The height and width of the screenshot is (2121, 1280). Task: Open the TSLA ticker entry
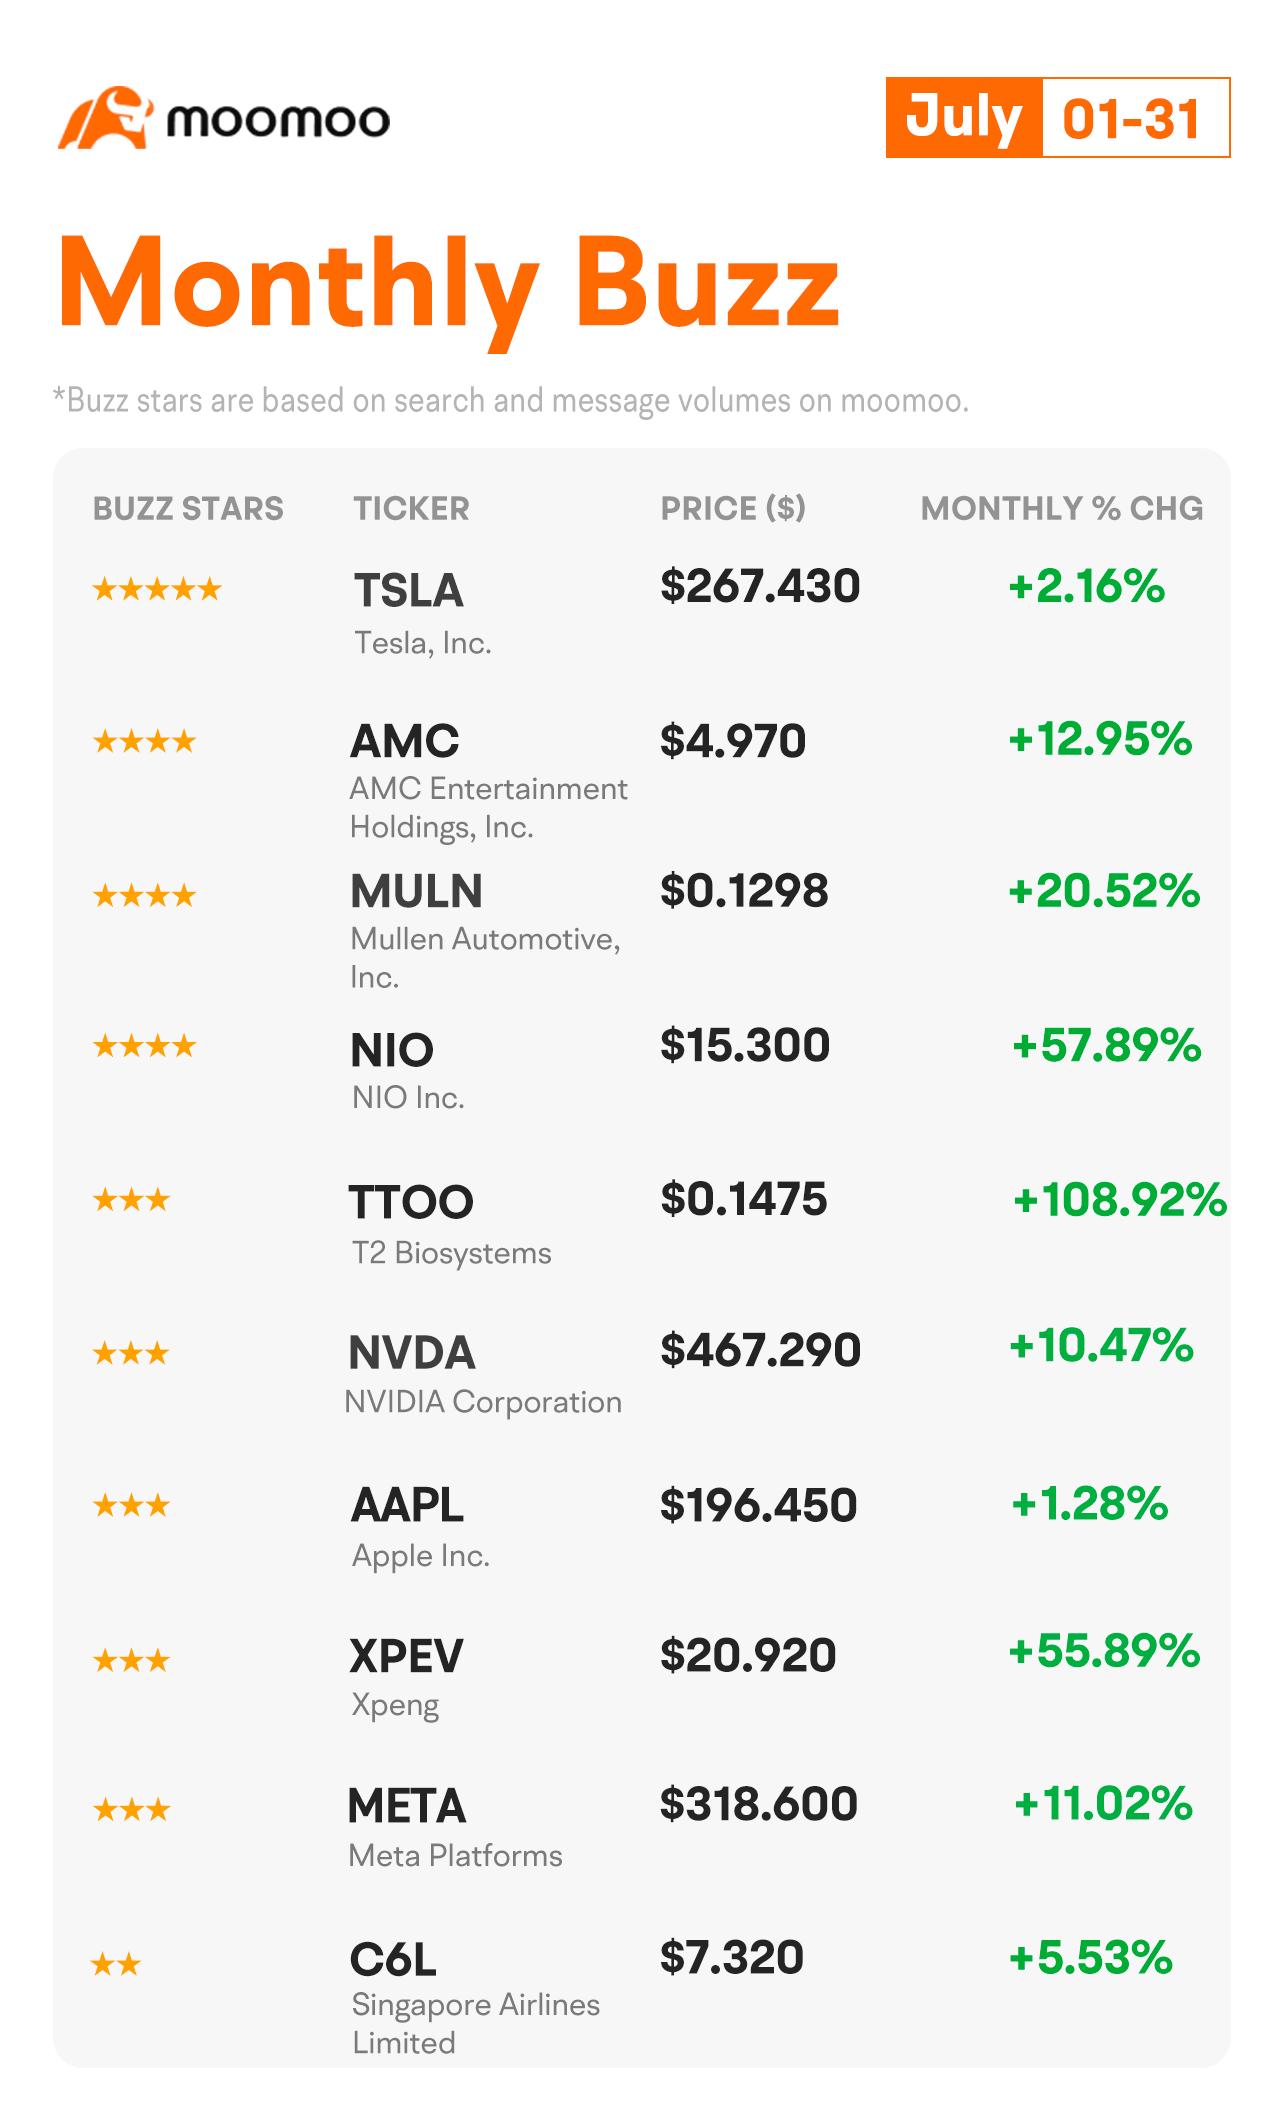(x=409, y=590)
